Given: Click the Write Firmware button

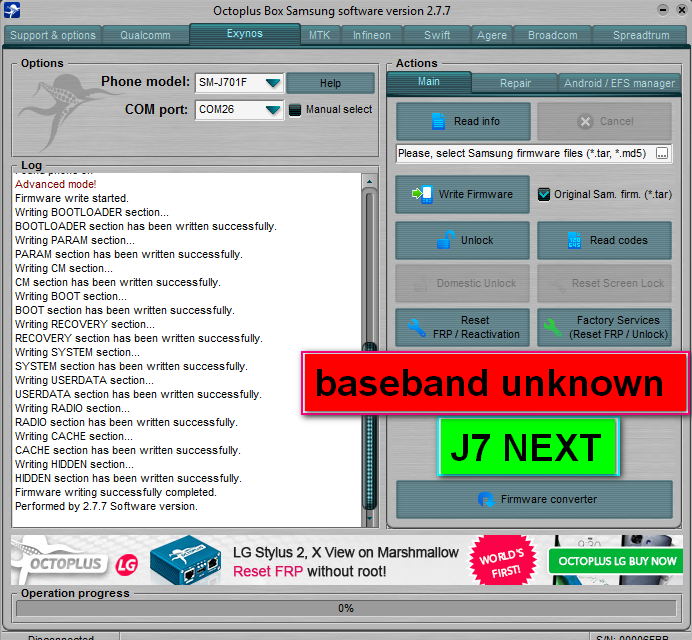Looking at the screenshot, I should click(x=462, y=194).
